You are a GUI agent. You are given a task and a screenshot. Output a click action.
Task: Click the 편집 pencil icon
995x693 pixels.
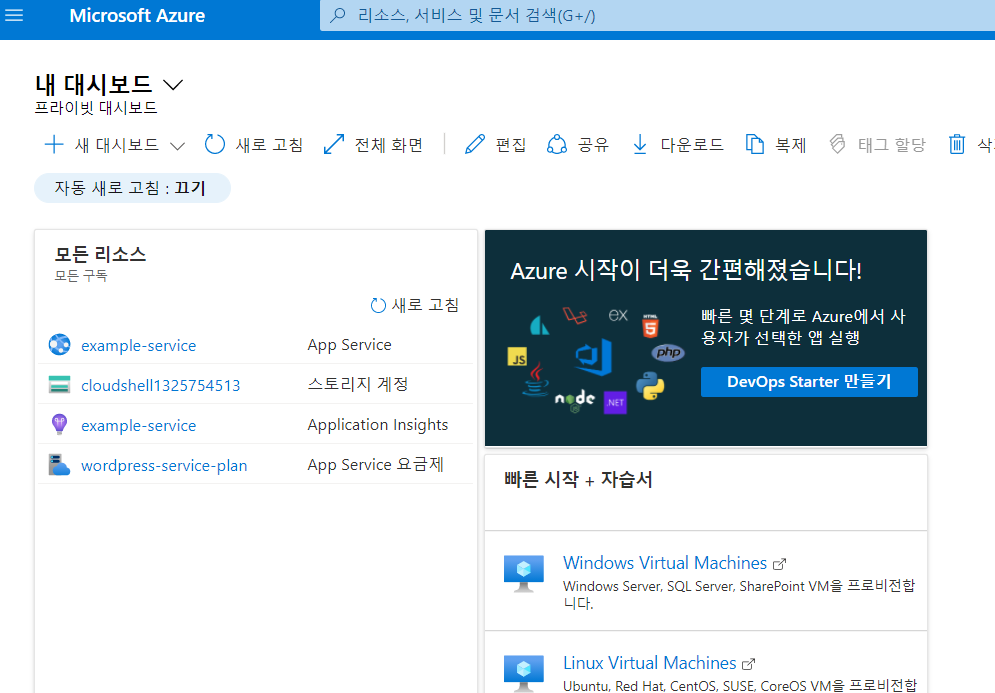475,145
